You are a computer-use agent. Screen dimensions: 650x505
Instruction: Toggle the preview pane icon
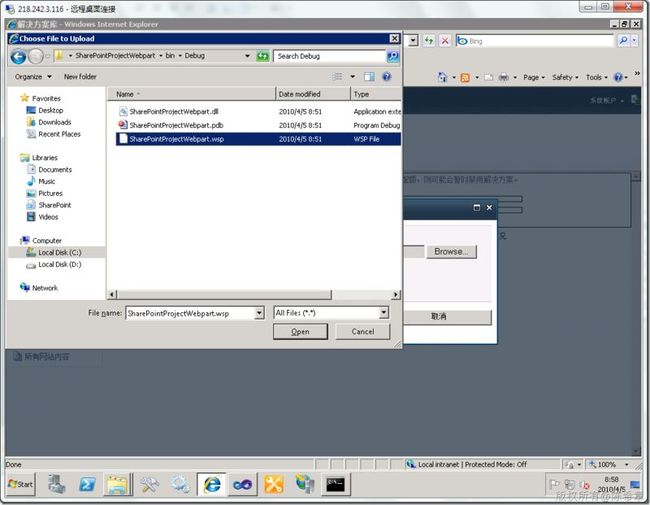[x=369, y=77]
